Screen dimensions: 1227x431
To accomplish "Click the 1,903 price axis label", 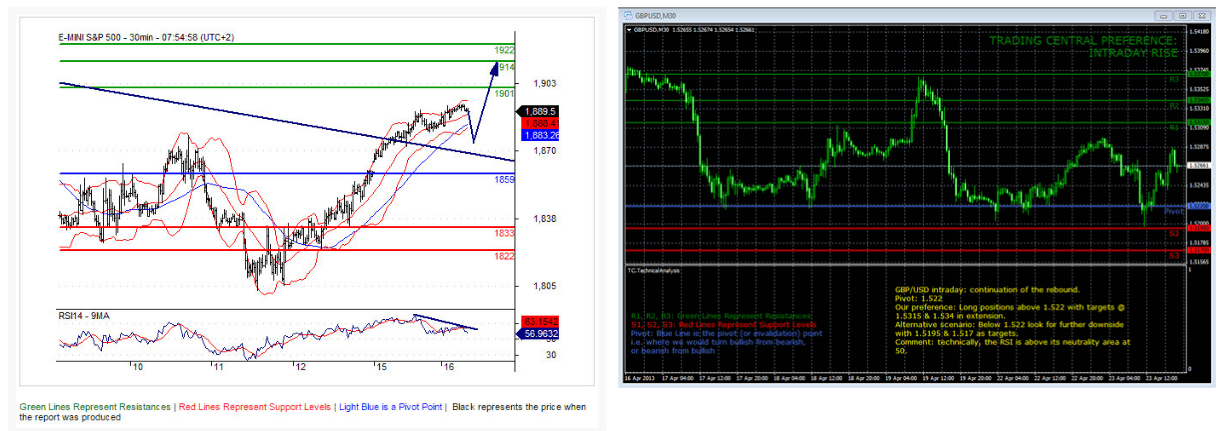I will click(545, 84).
